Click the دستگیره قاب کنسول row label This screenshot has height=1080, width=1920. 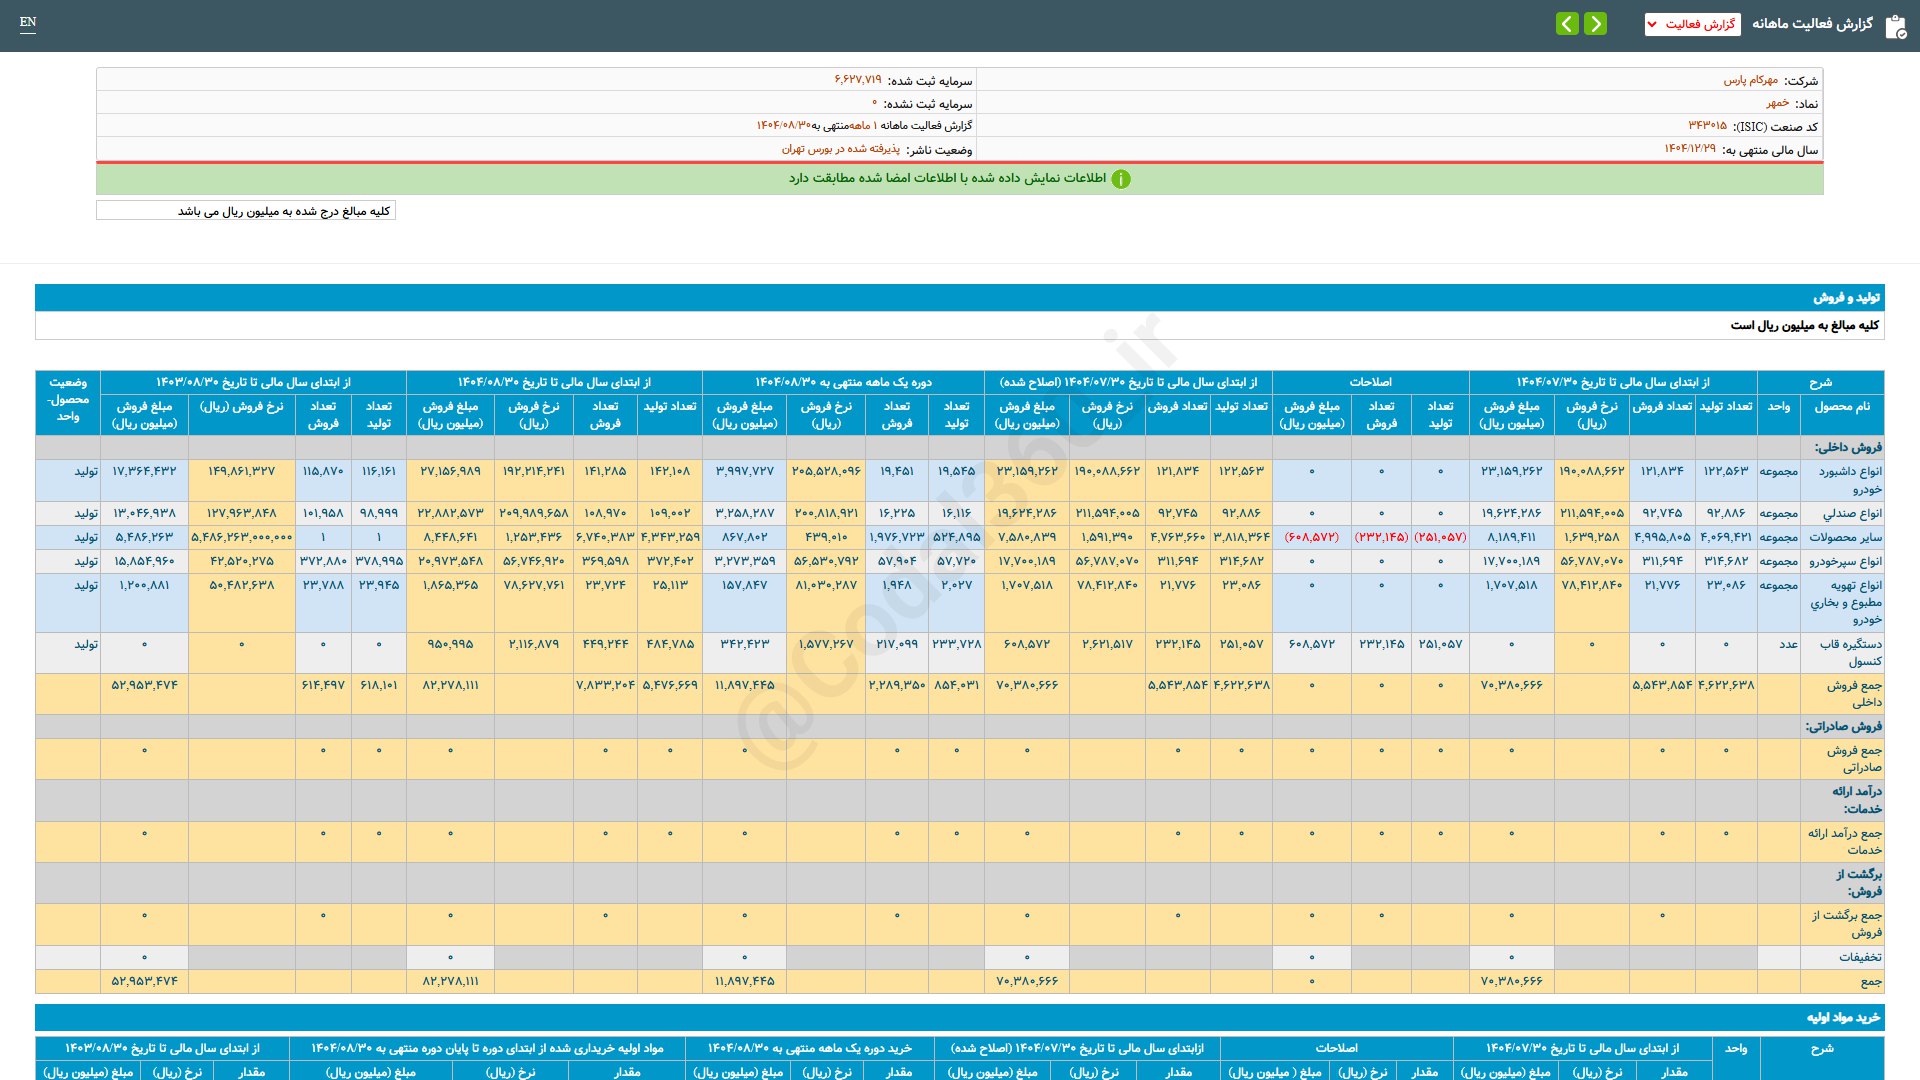pos(1850,652)
